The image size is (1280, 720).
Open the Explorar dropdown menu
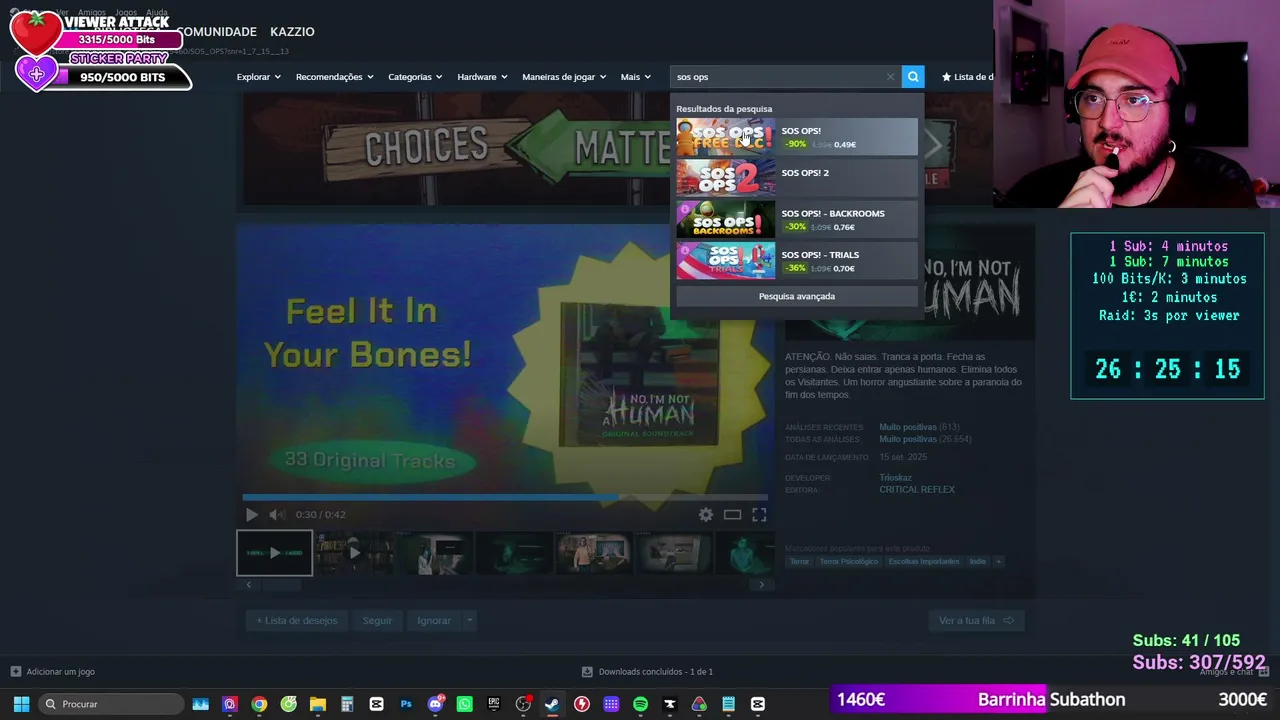(x=259, y=77)
